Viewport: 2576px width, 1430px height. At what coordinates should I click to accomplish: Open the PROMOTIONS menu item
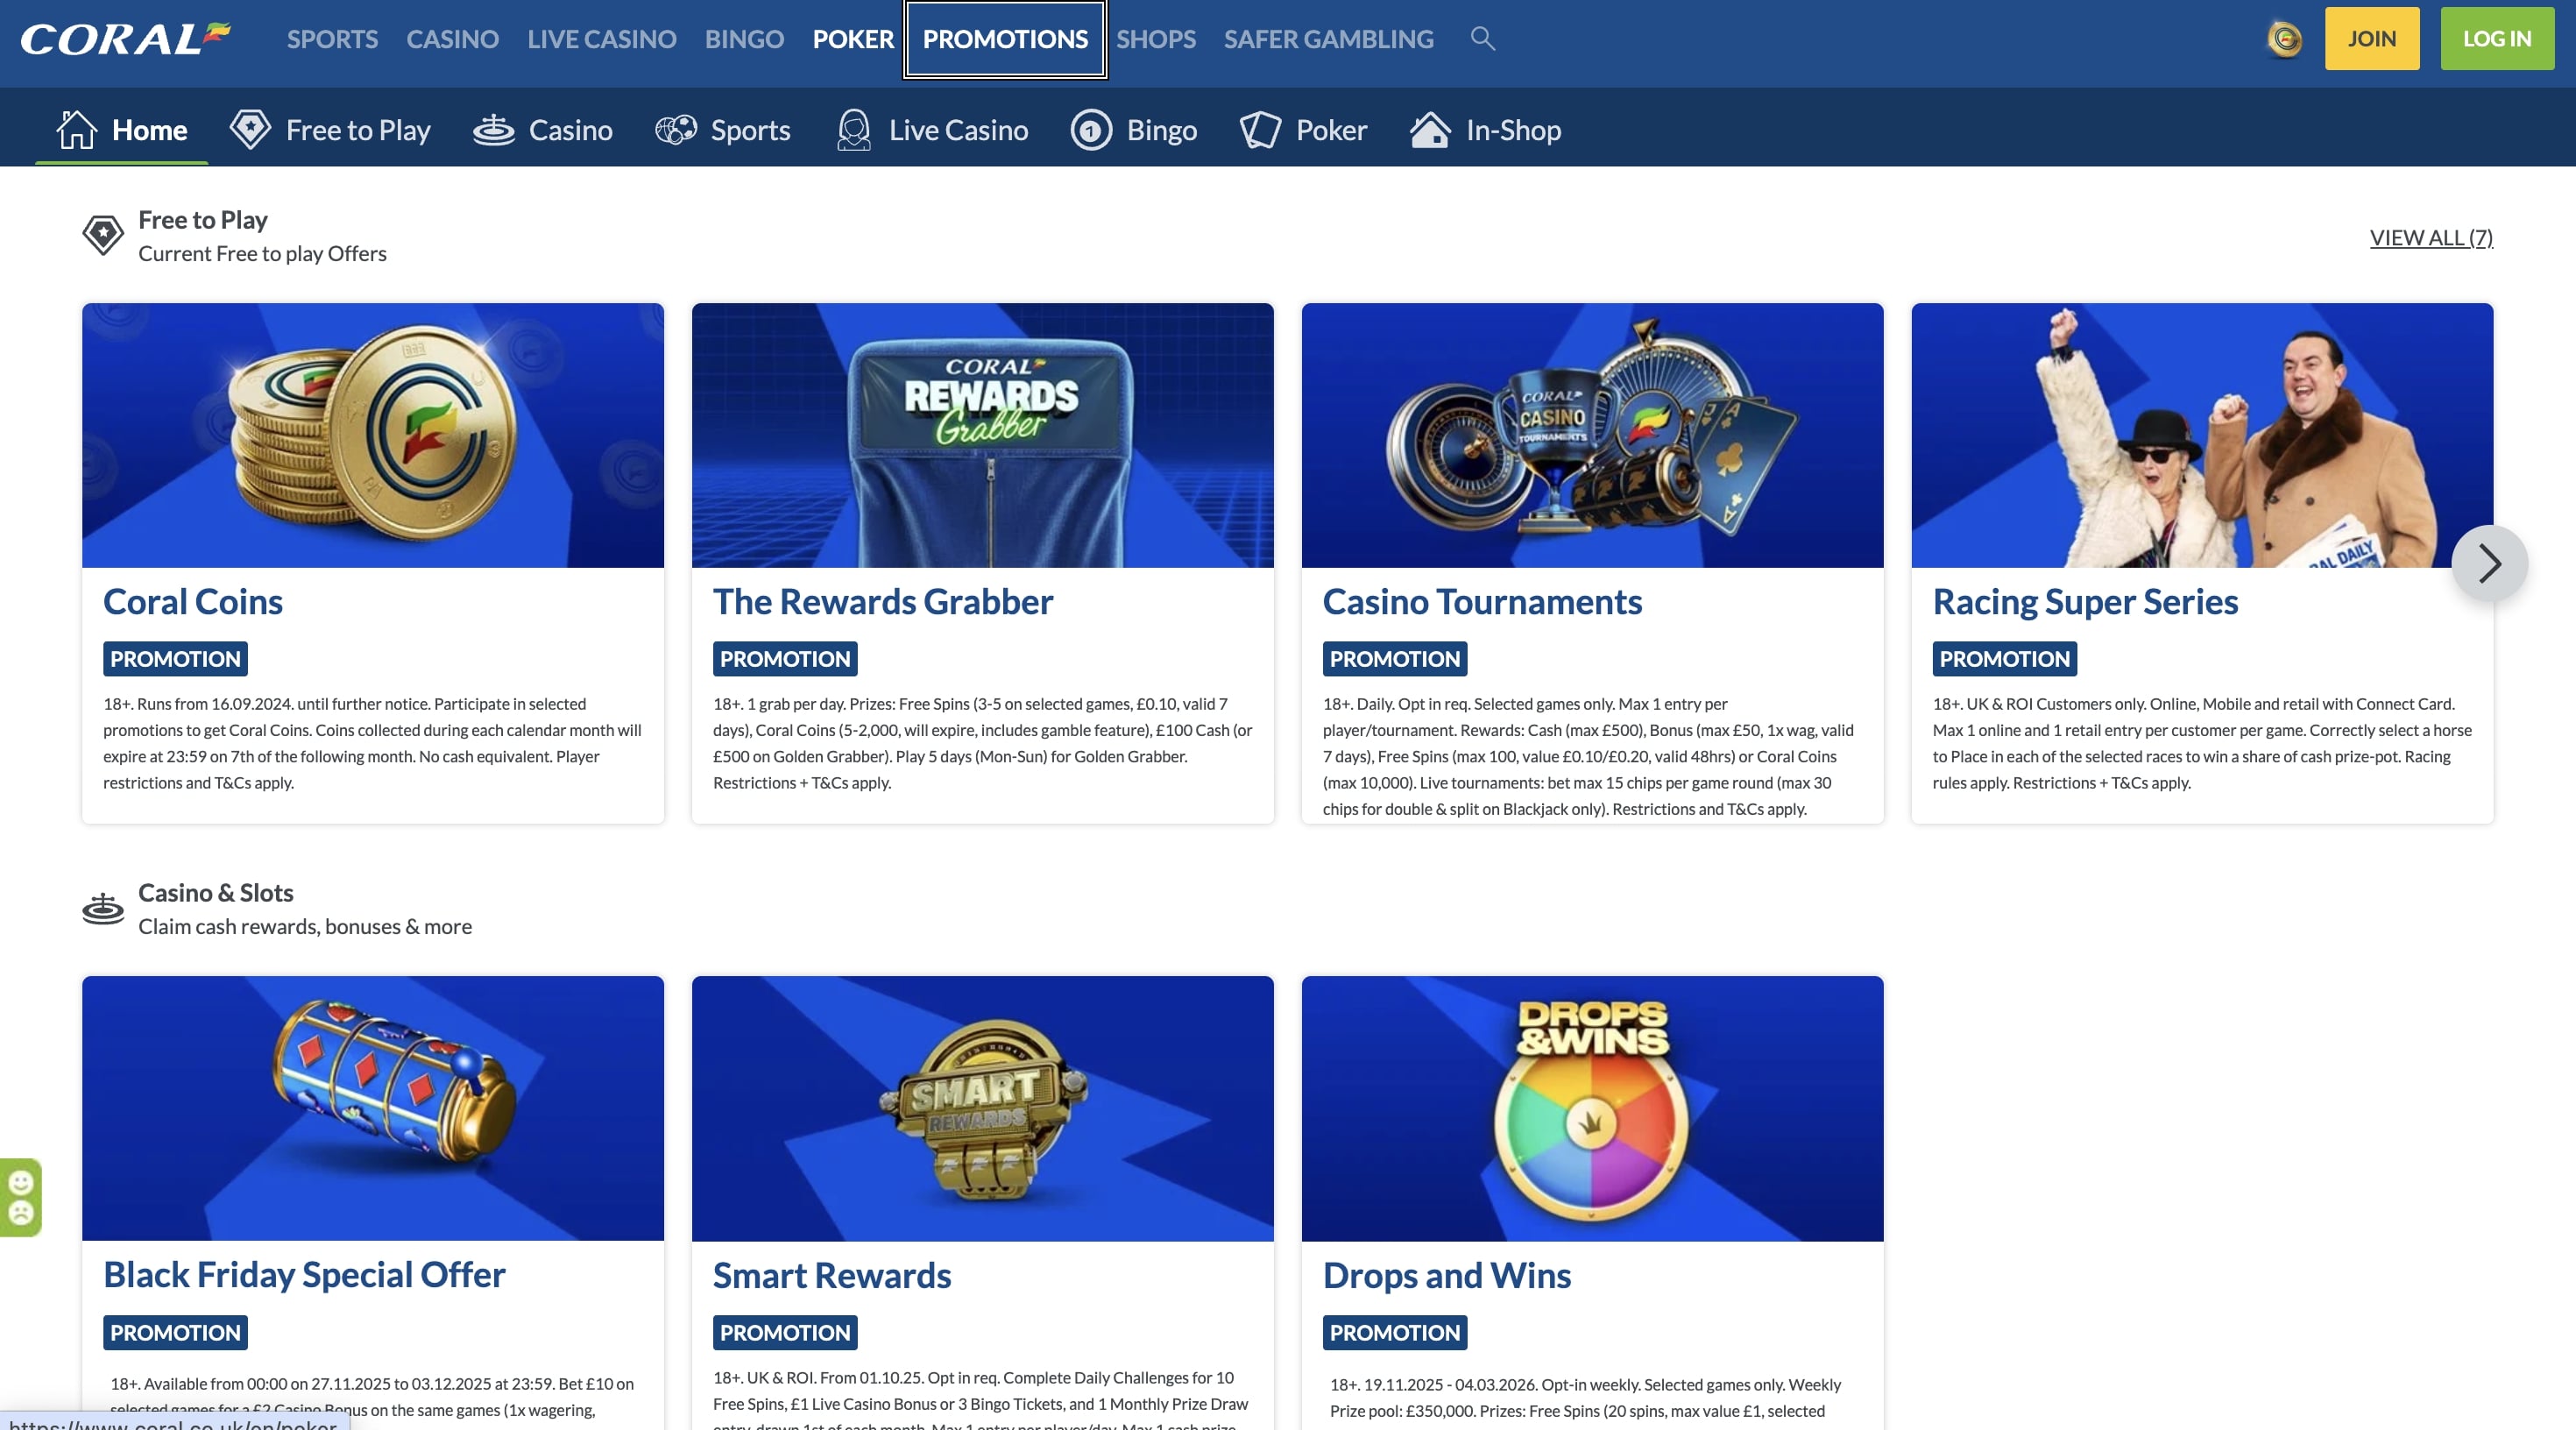tap(1004, 39)
